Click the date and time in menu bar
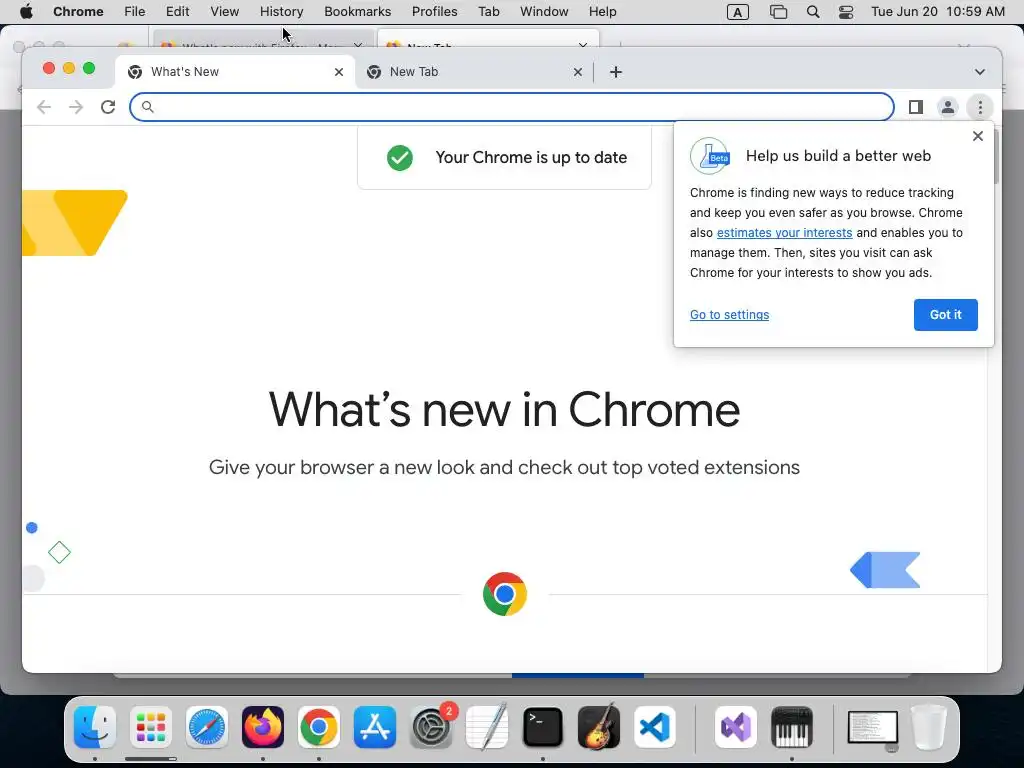 click(x=938, y=12)
